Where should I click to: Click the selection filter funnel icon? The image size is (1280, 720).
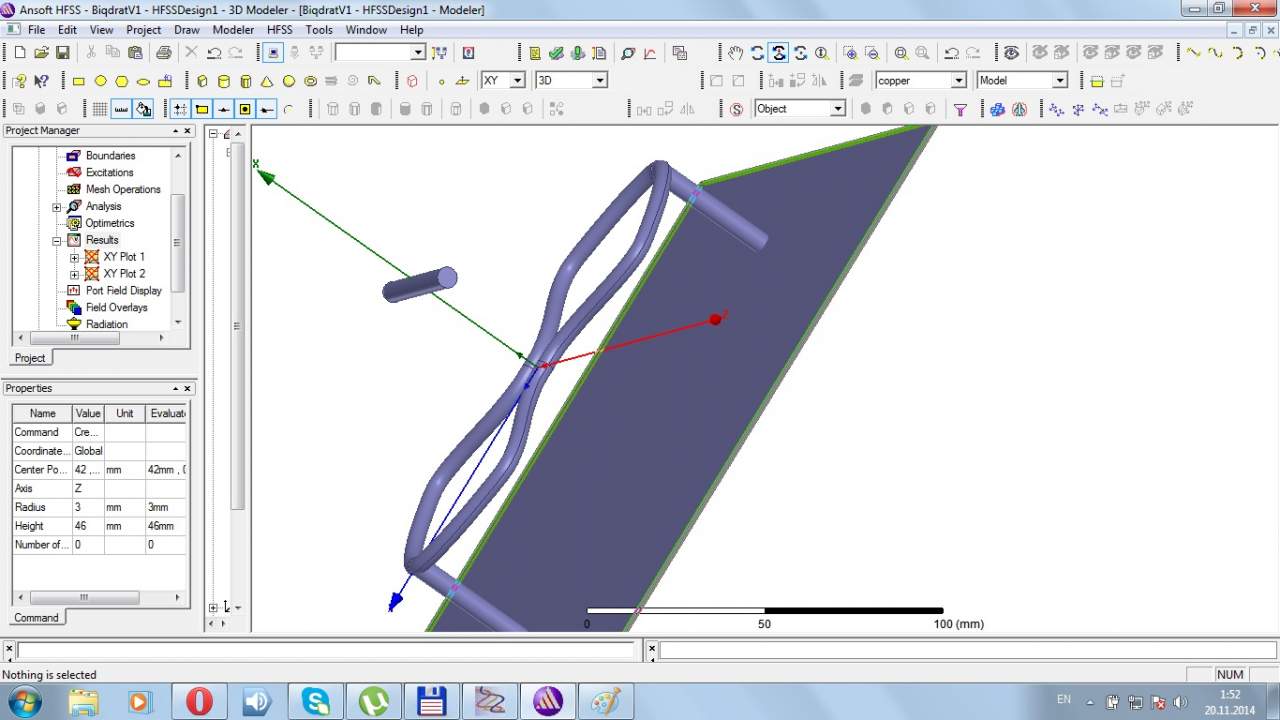tap(960, 109)
